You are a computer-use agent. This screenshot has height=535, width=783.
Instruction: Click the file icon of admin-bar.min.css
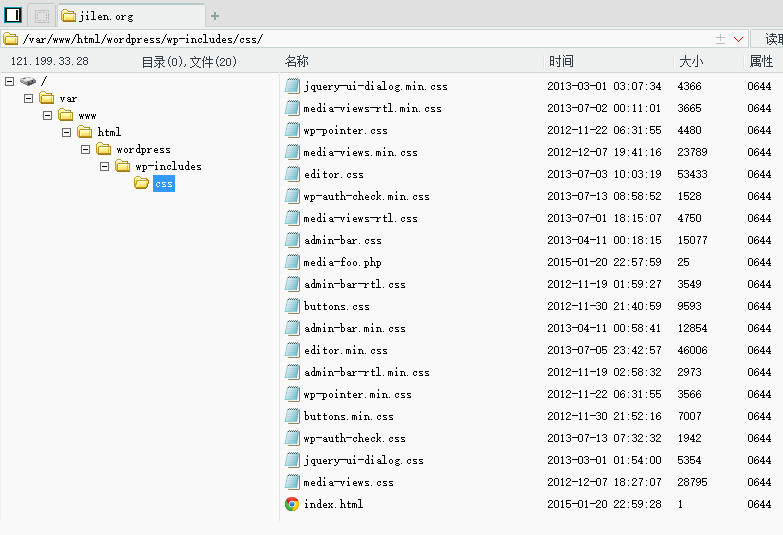coord(292,328)
